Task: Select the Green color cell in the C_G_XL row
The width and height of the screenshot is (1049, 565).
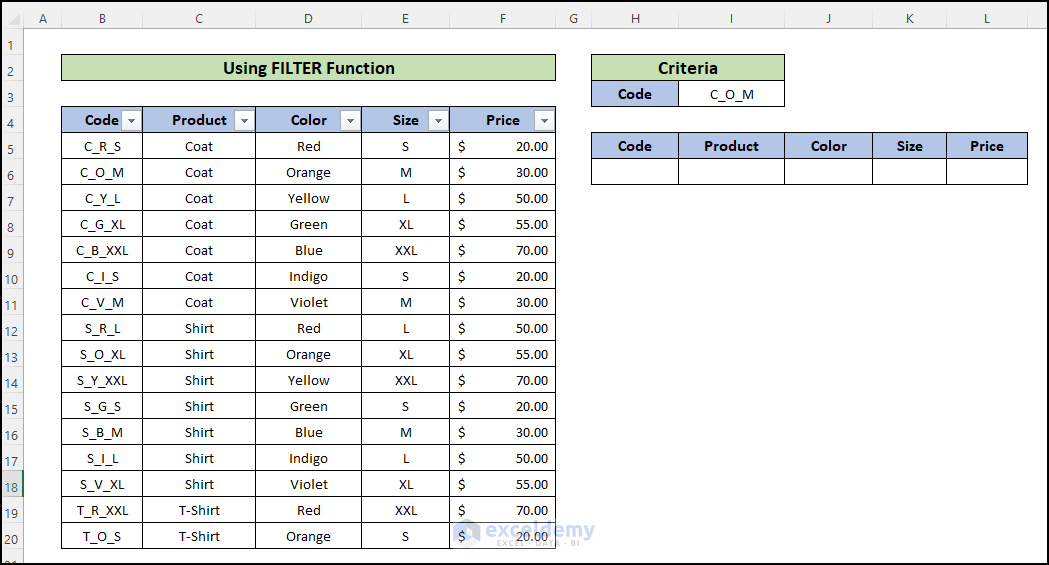Action: pyautogui.click(x=308, y=225)
